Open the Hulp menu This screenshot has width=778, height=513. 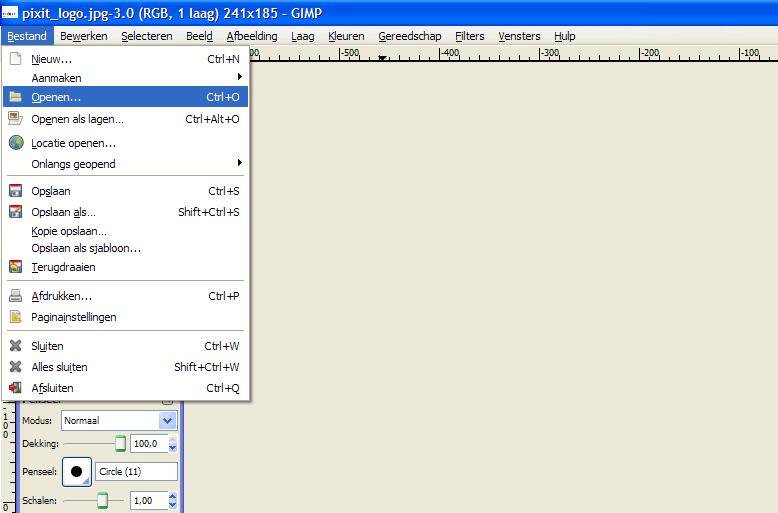(564, 36)
